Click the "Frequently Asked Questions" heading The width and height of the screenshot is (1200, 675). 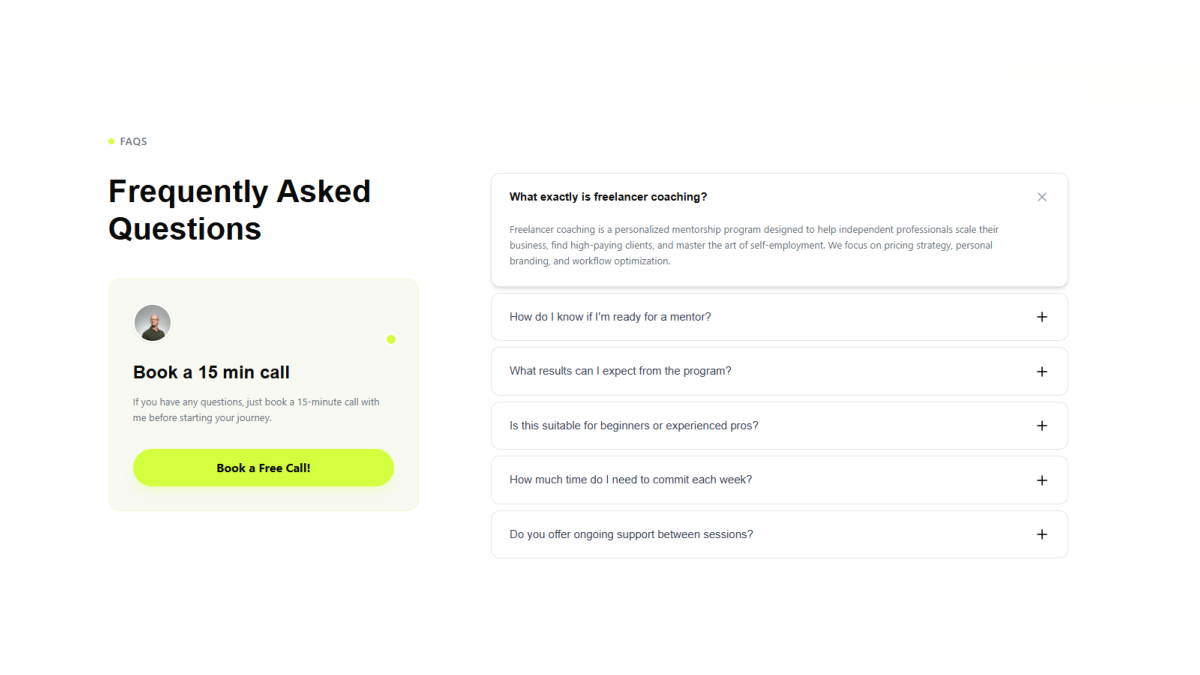(x=239, y=209)
